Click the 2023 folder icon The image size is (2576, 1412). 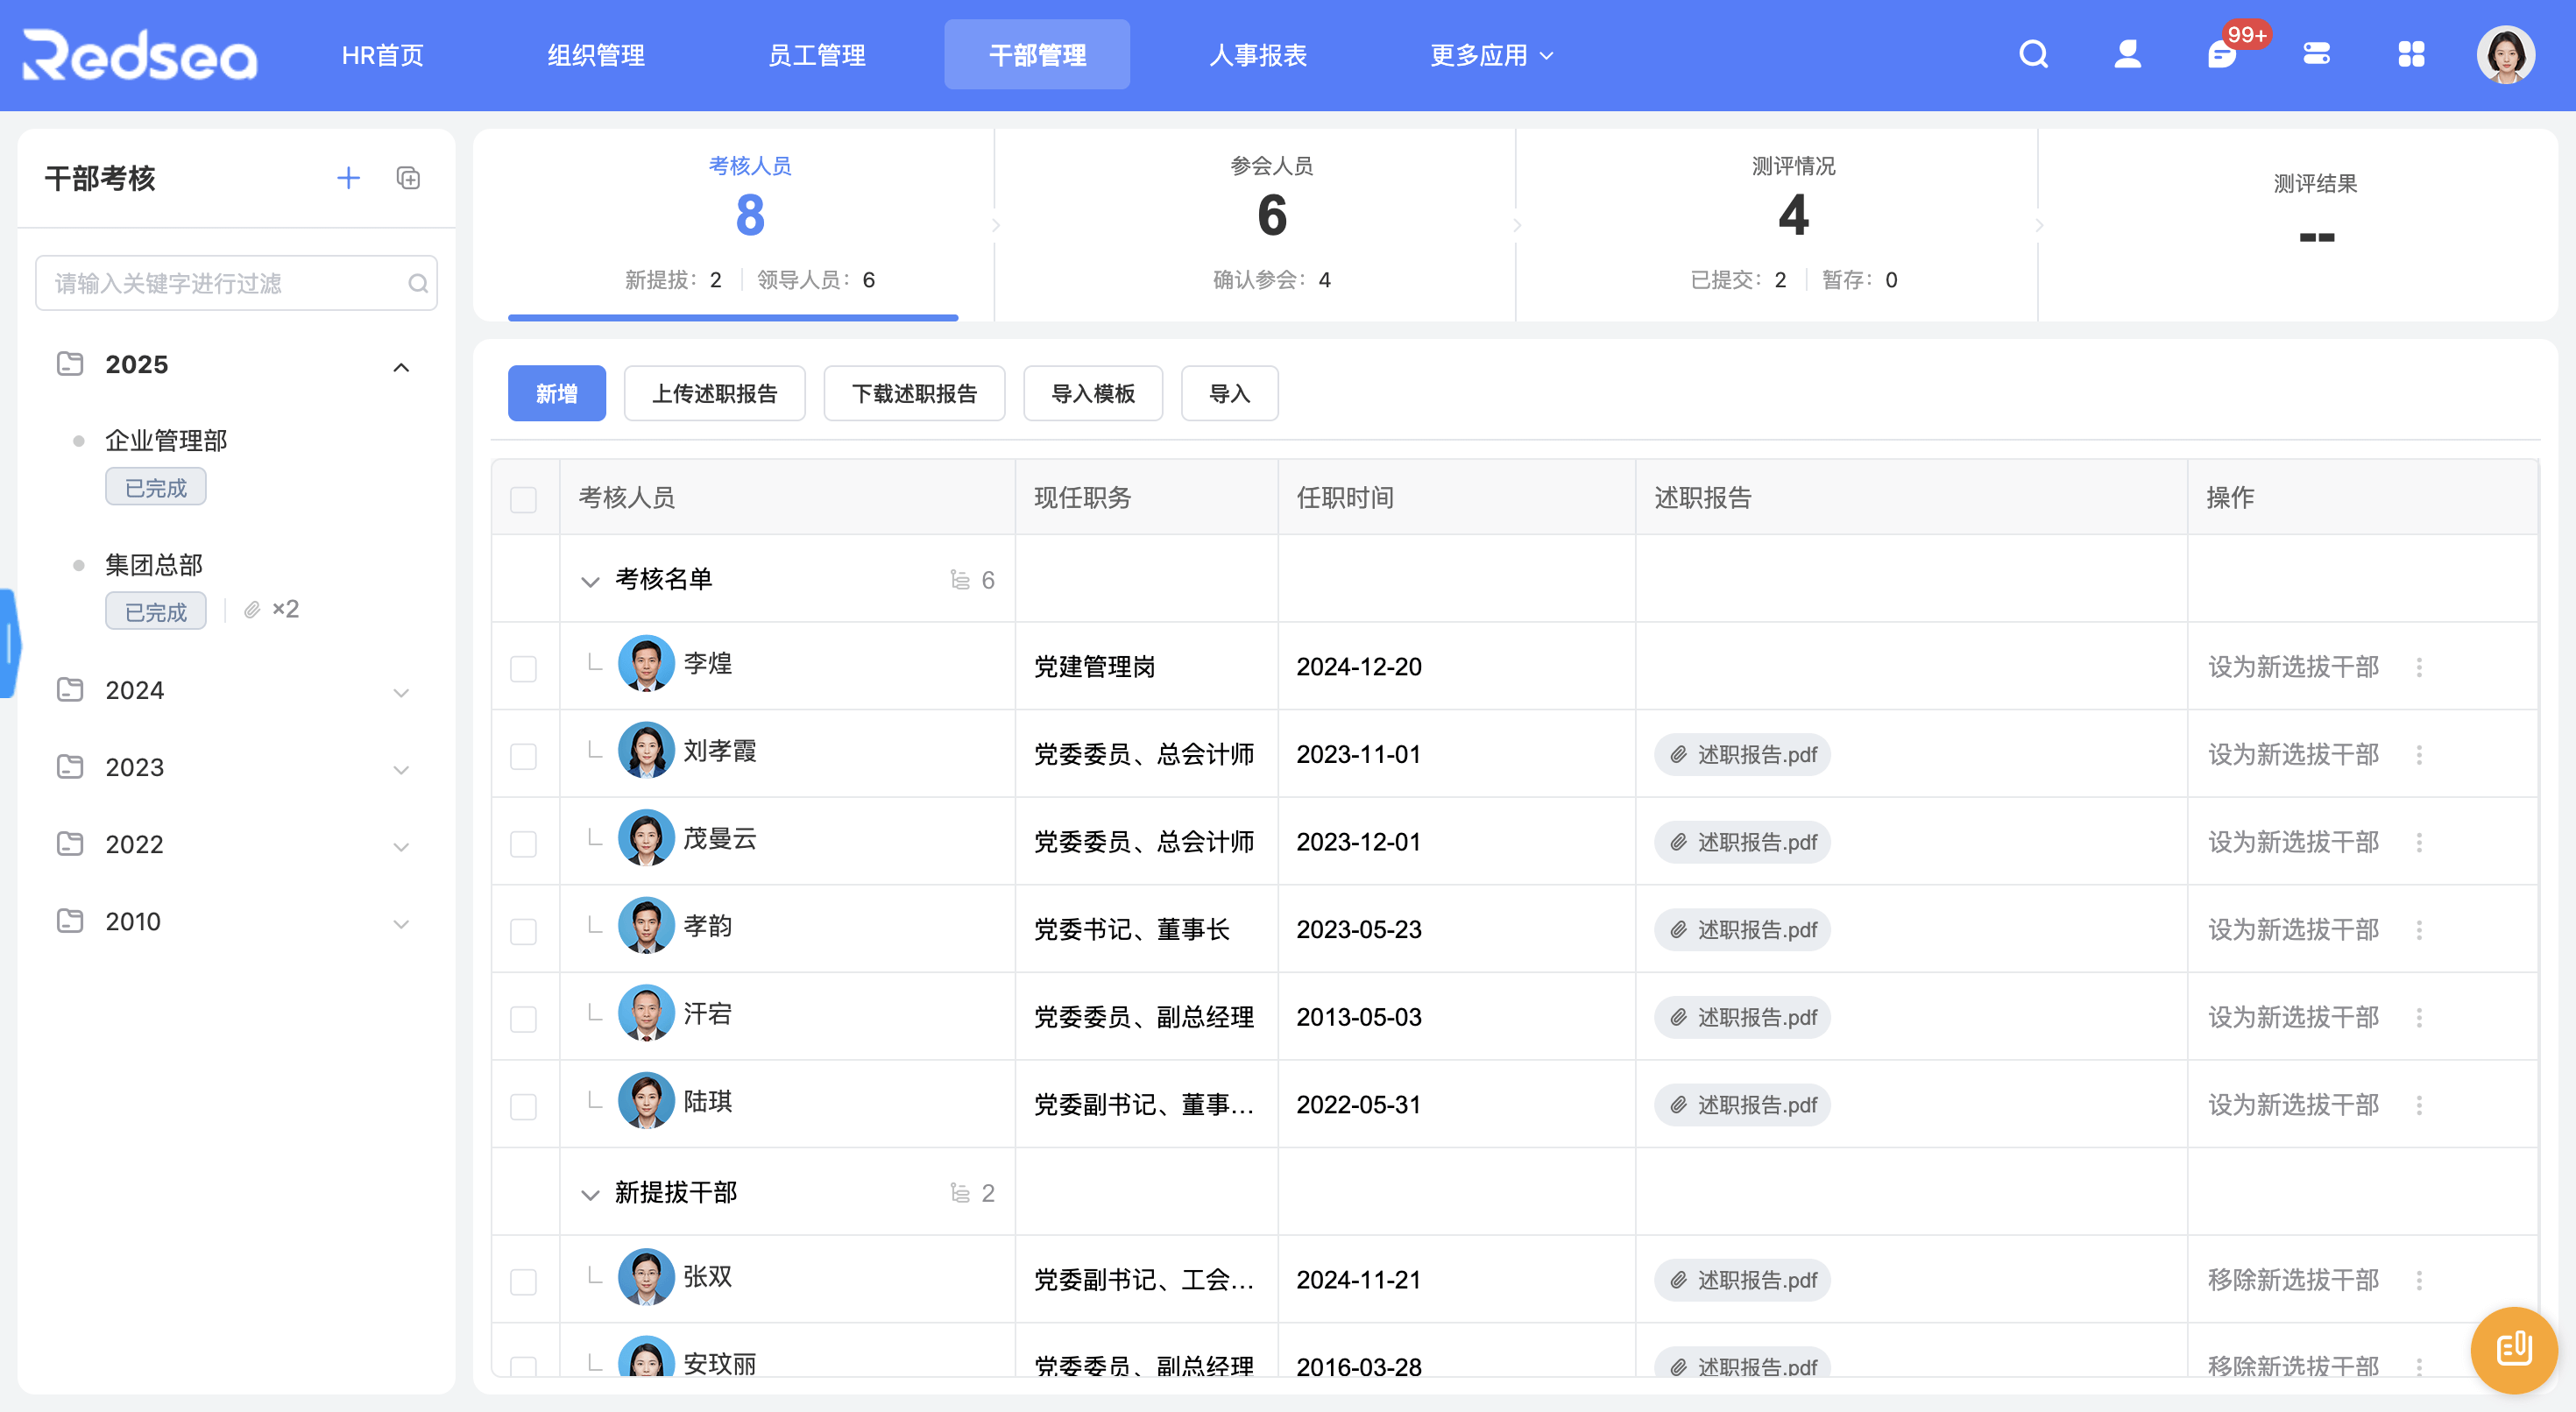pos(70,767)
